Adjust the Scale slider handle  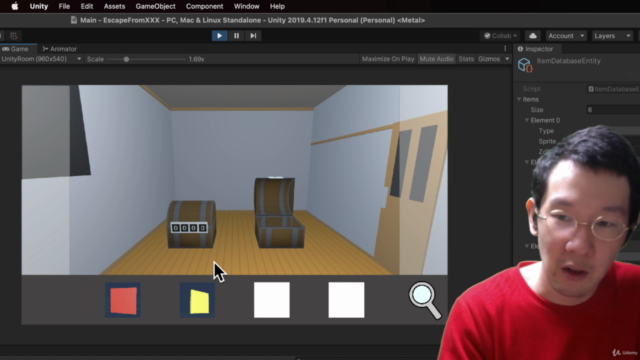(x=127, y=59)
